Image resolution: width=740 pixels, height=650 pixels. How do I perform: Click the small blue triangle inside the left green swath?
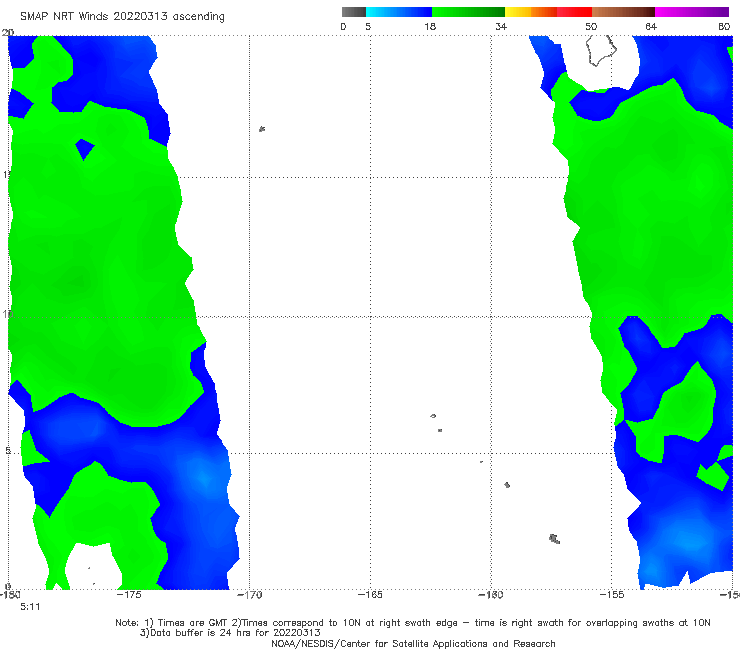click(84, 148)
